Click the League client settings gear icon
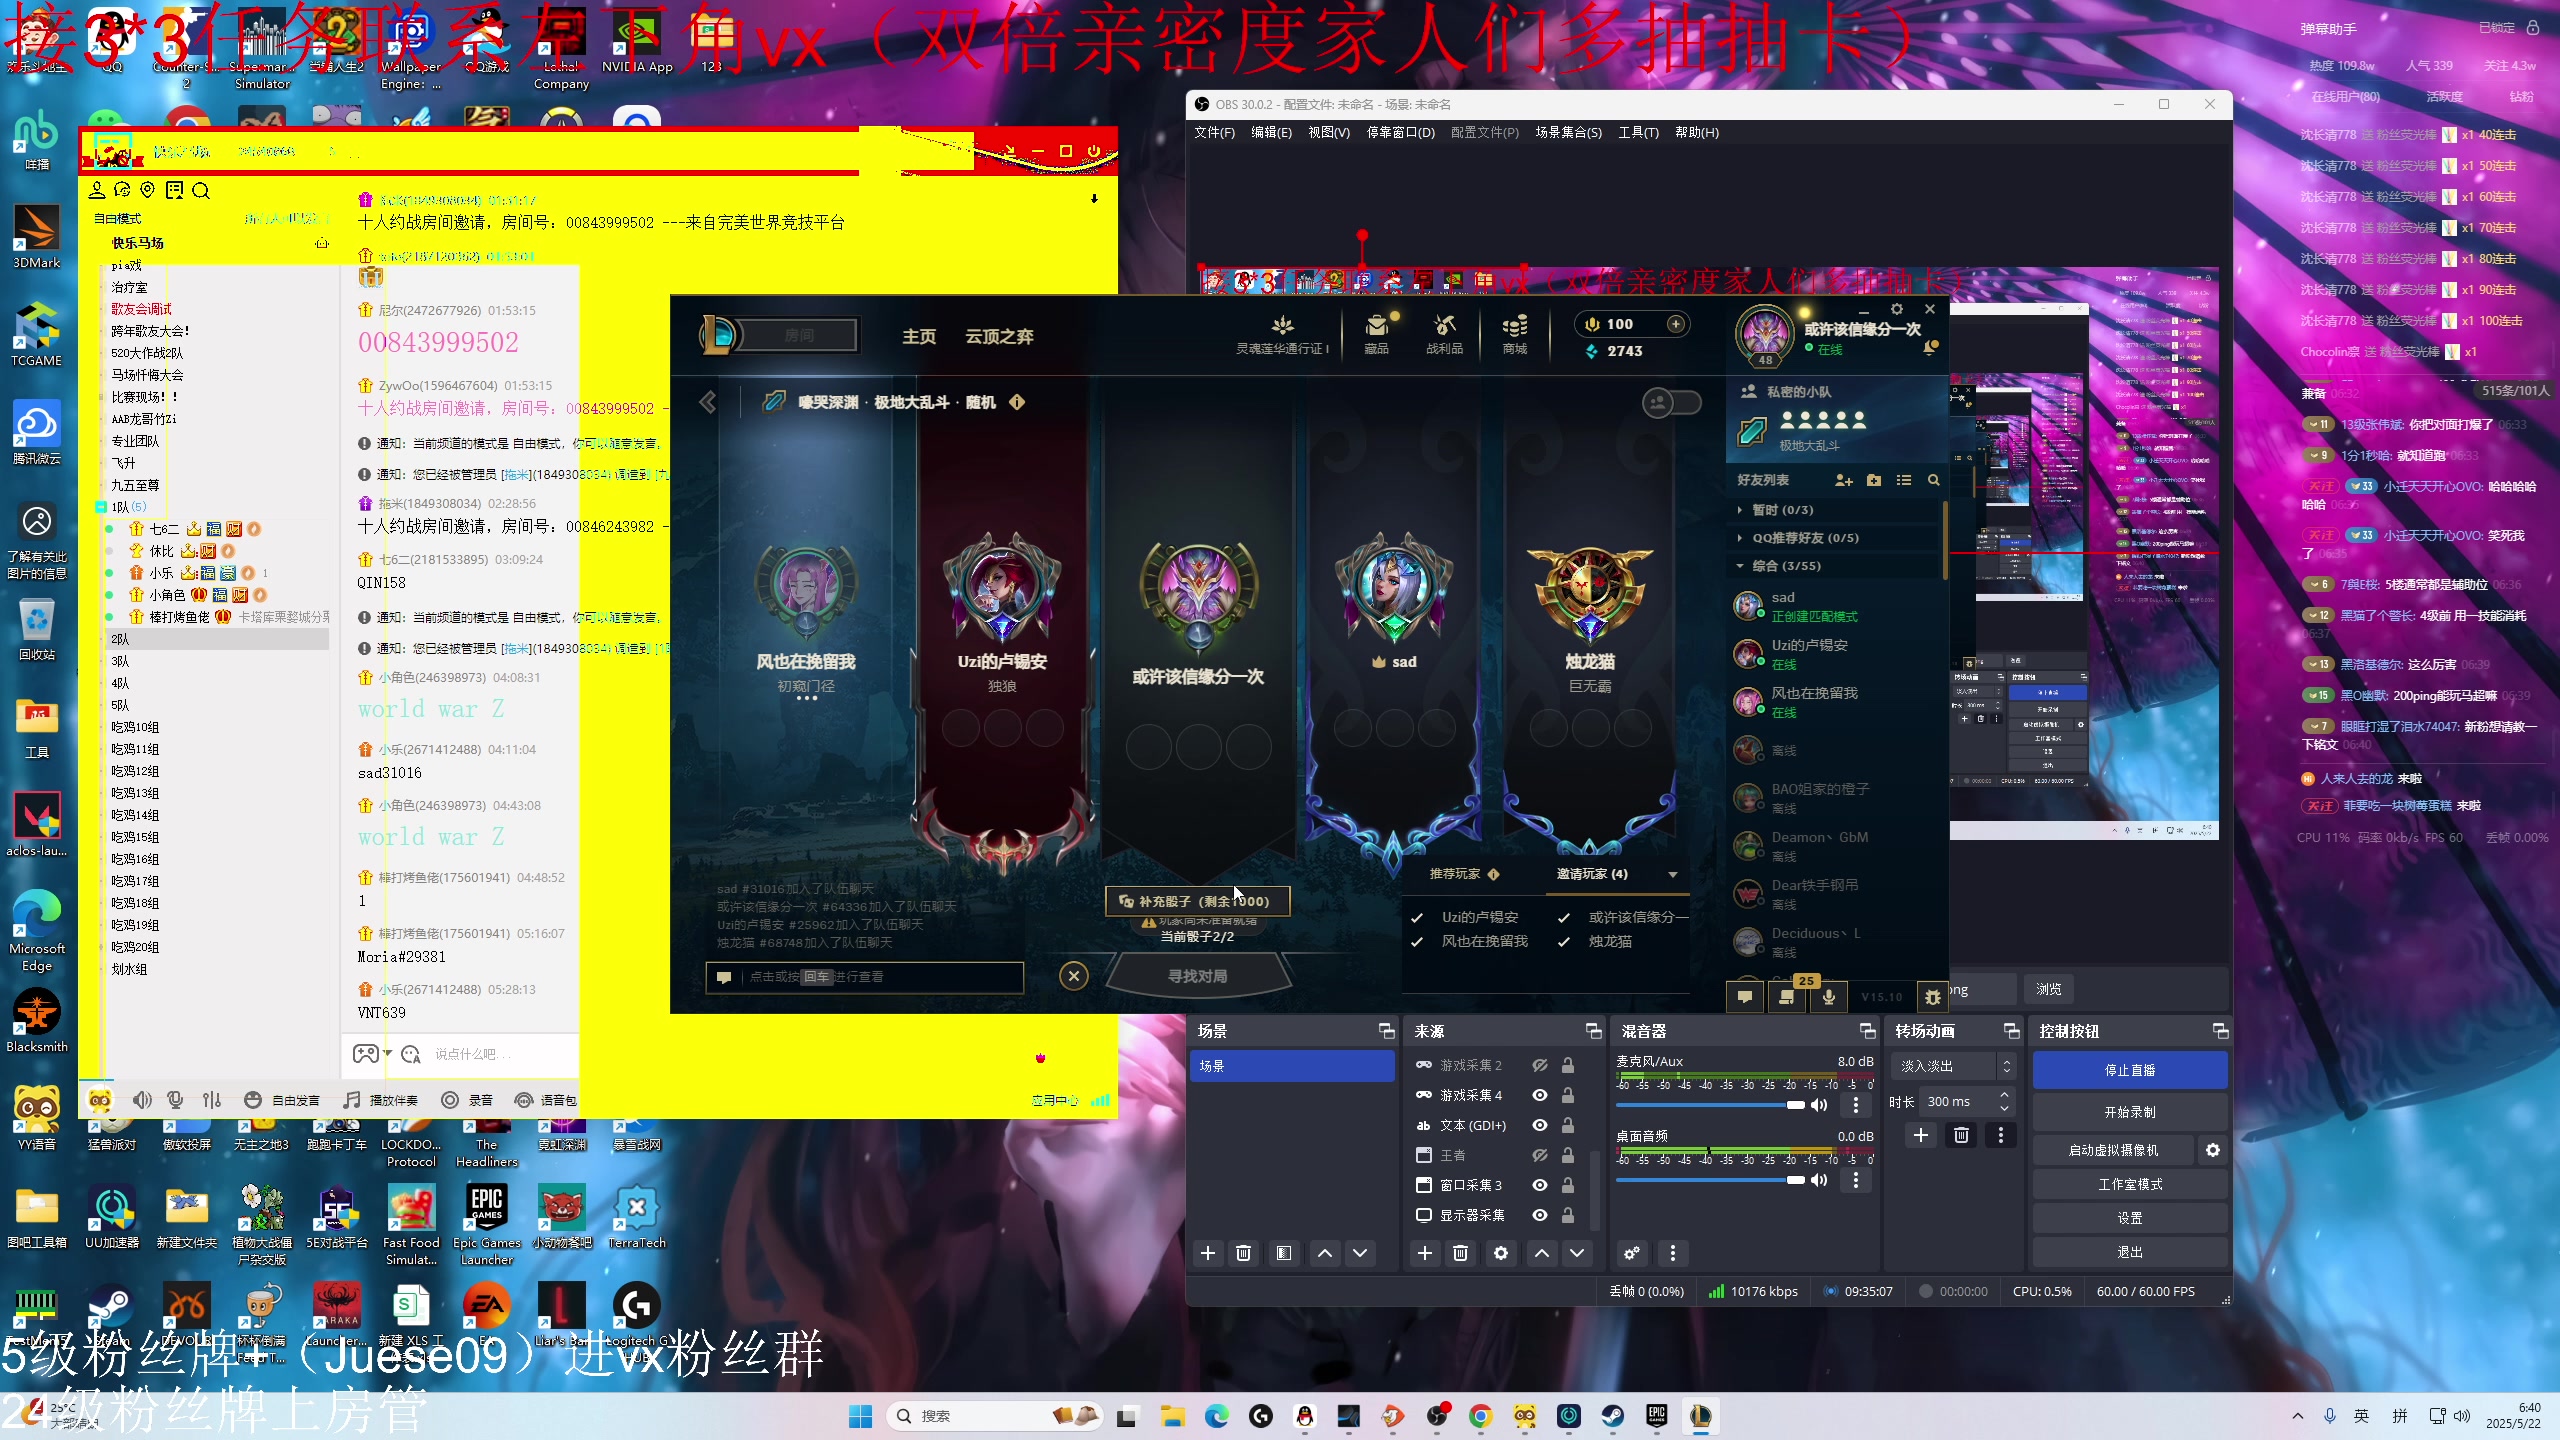This screenshot has height=1440, width=2560. pos(1897,309)
